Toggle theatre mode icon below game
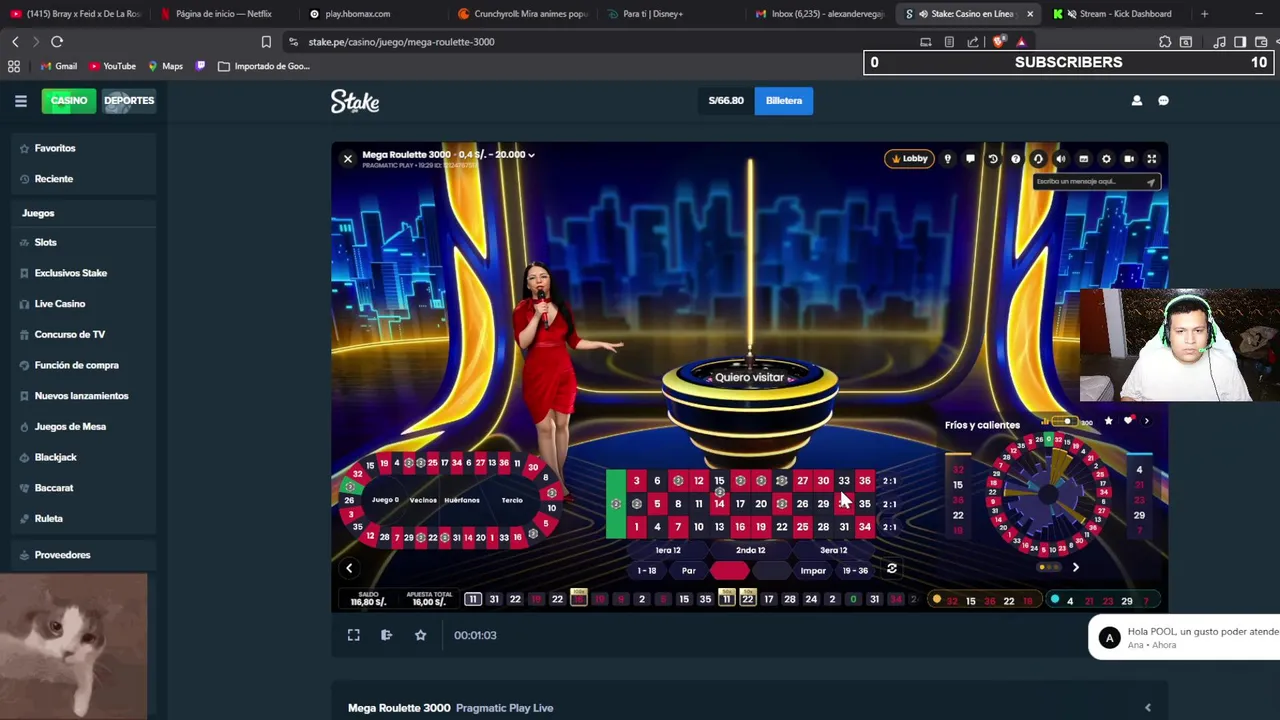This screenshot has height=720, width=1280. tap(386, 635)
